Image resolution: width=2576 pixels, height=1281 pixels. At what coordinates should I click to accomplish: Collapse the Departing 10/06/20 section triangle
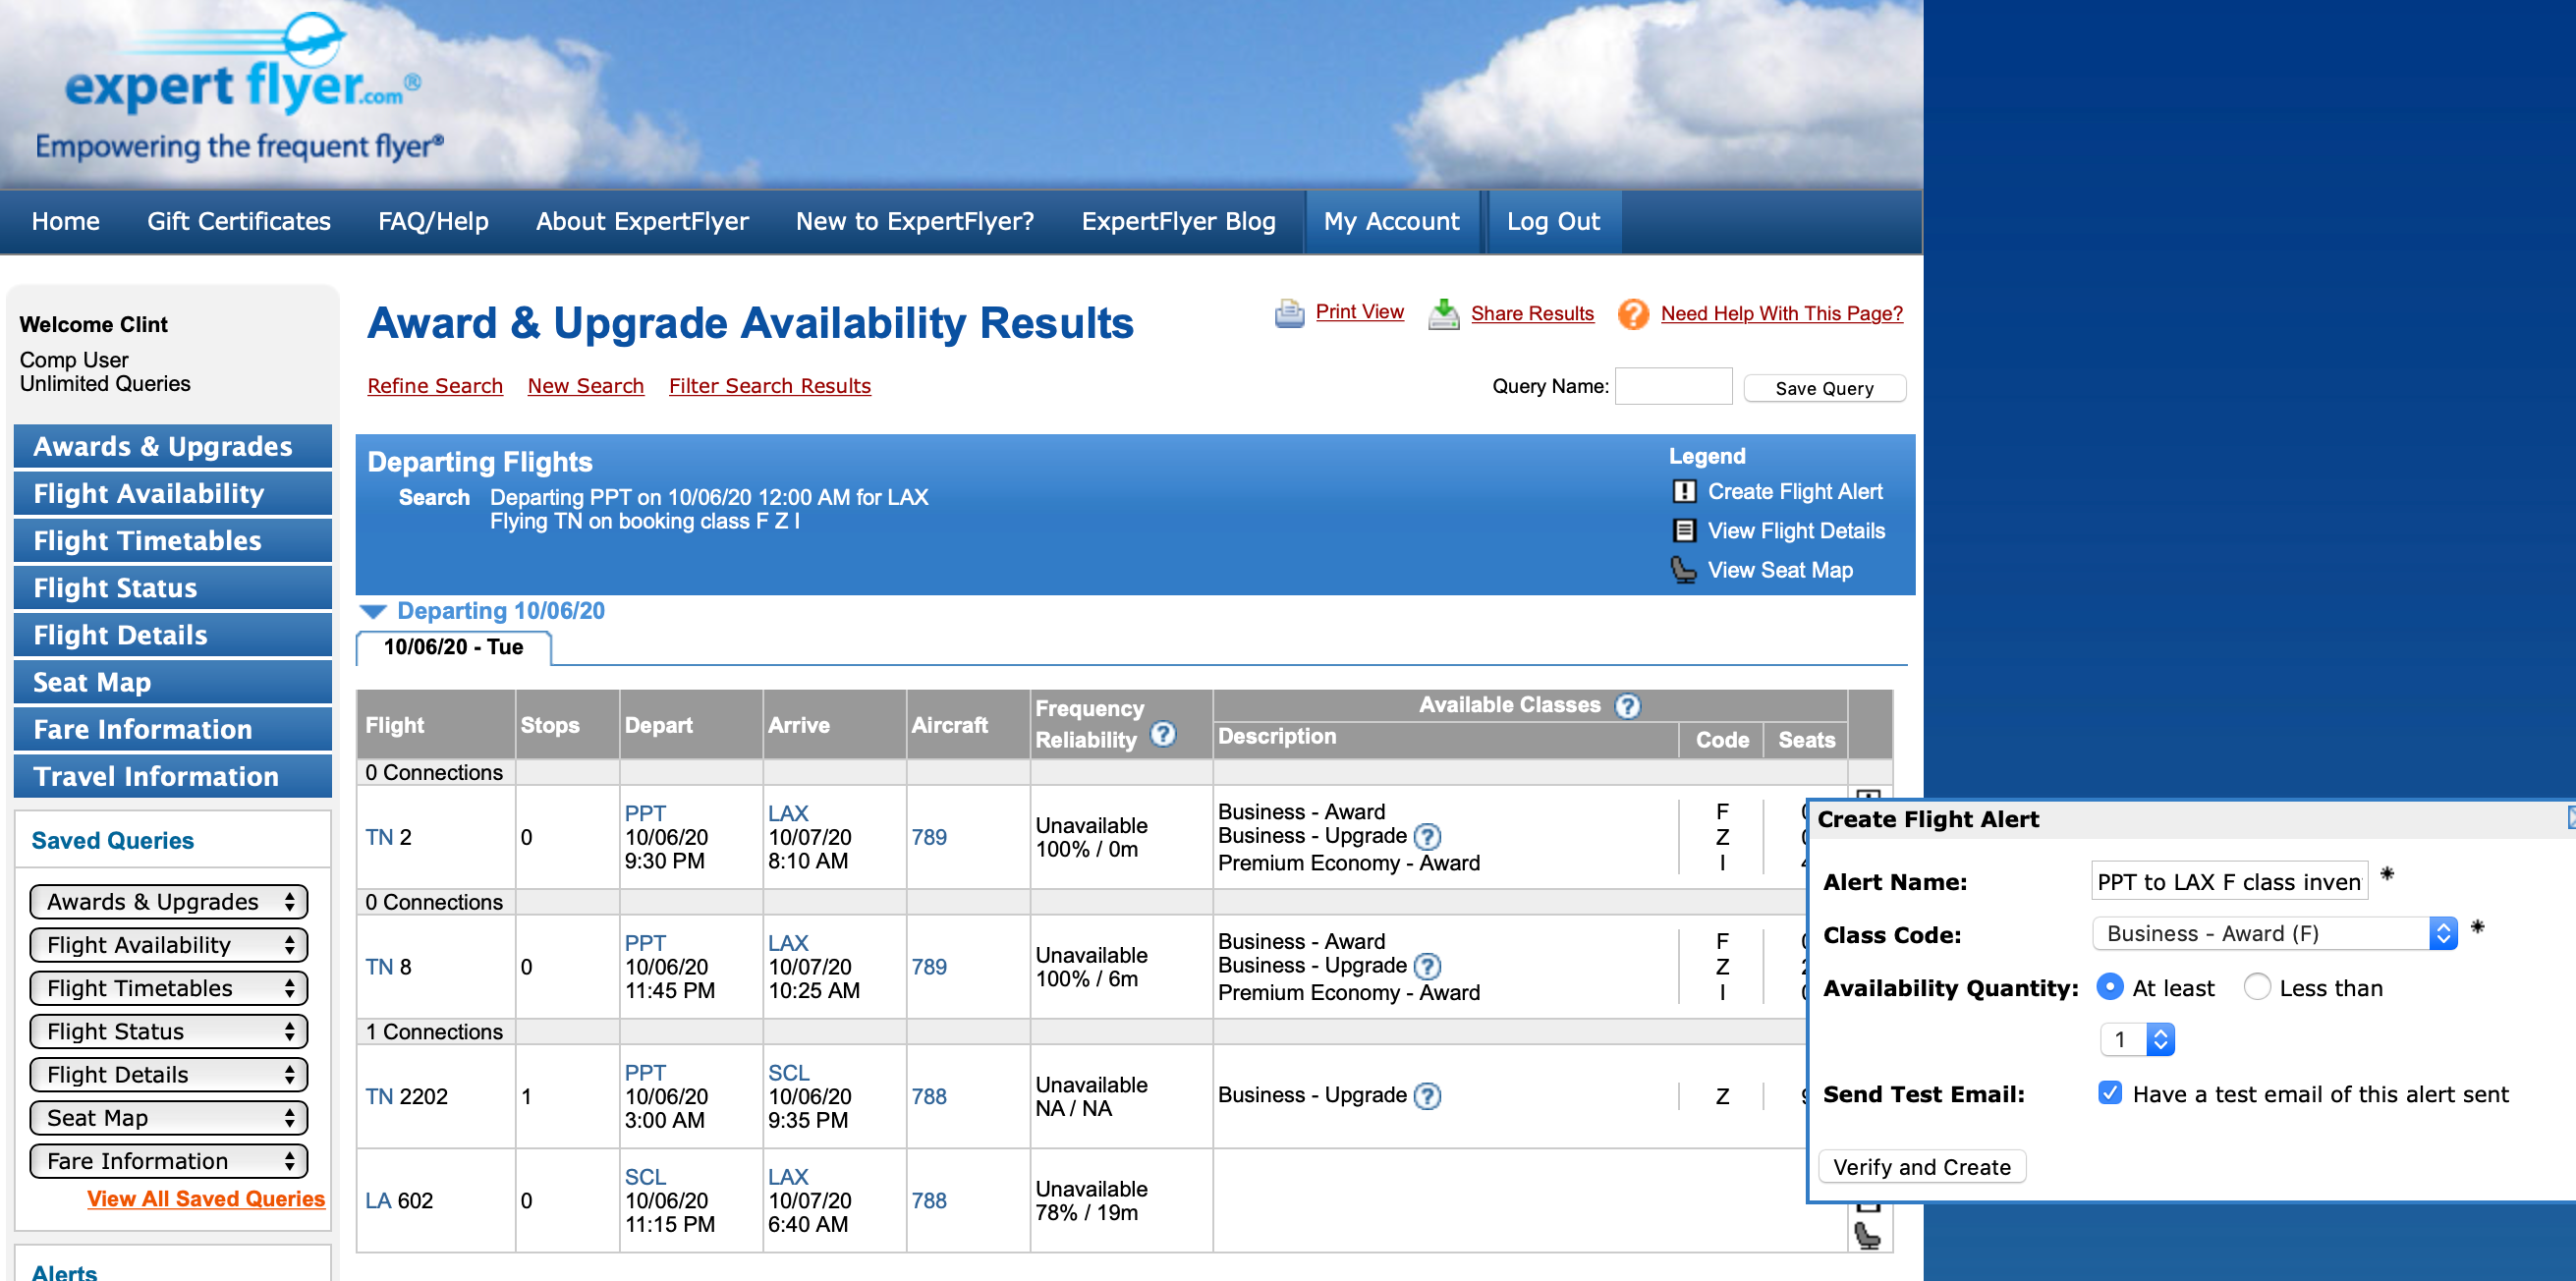pos(374,611)
